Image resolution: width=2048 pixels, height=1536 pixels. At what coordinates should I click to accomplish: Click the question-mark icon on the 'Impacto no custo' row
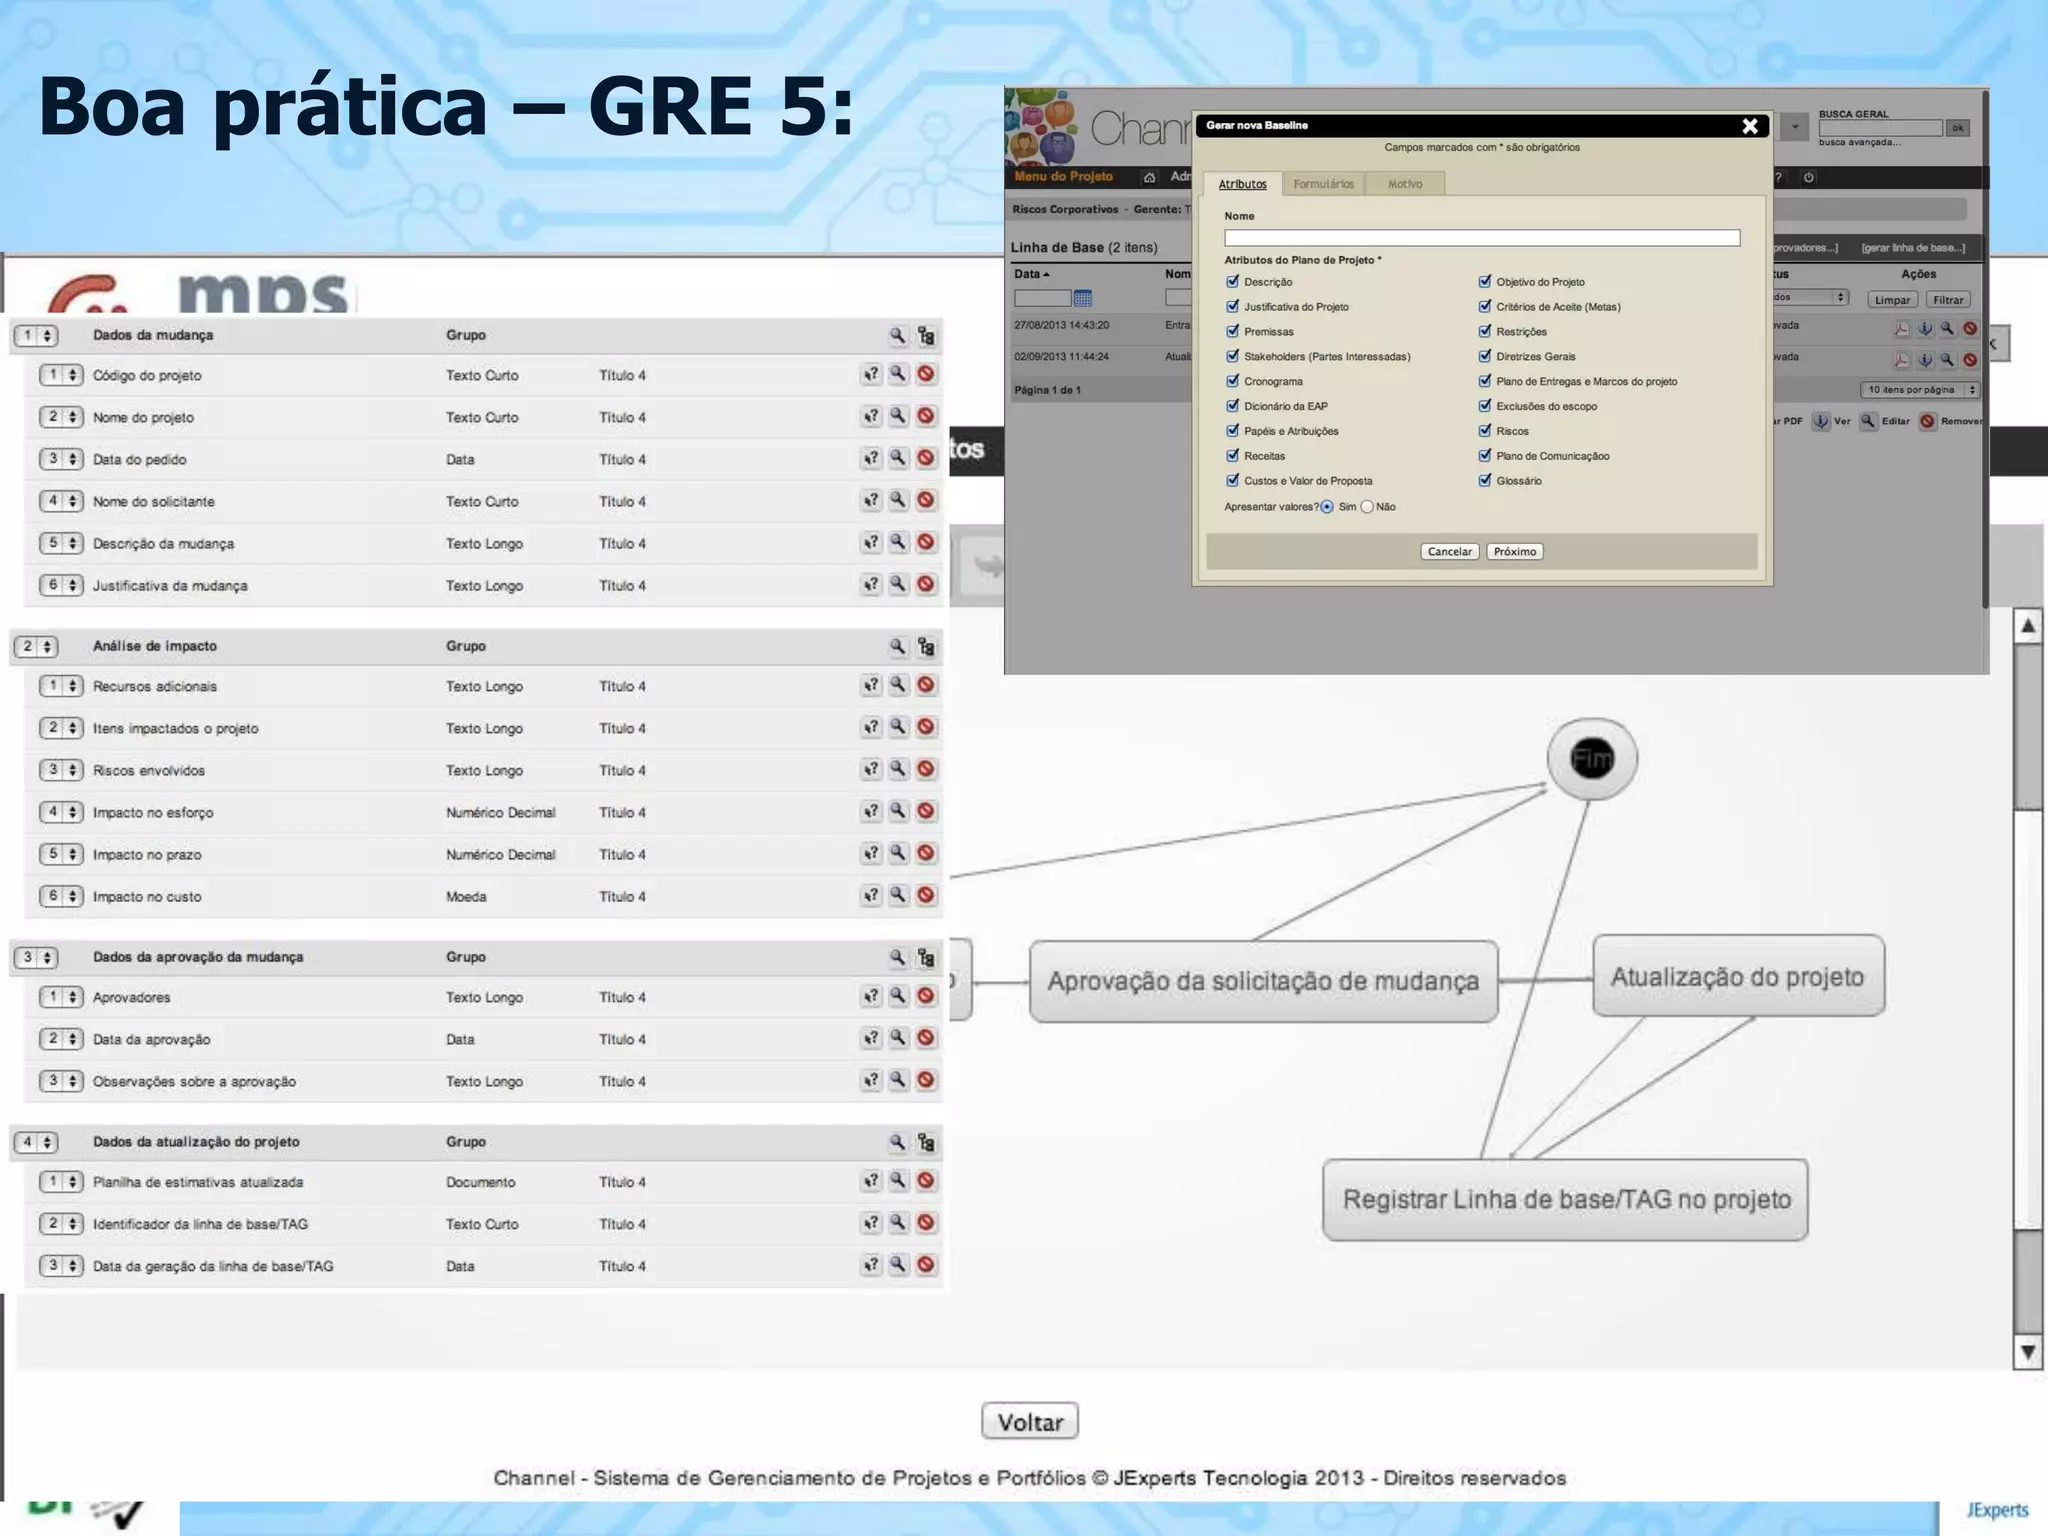coord(871,896)
